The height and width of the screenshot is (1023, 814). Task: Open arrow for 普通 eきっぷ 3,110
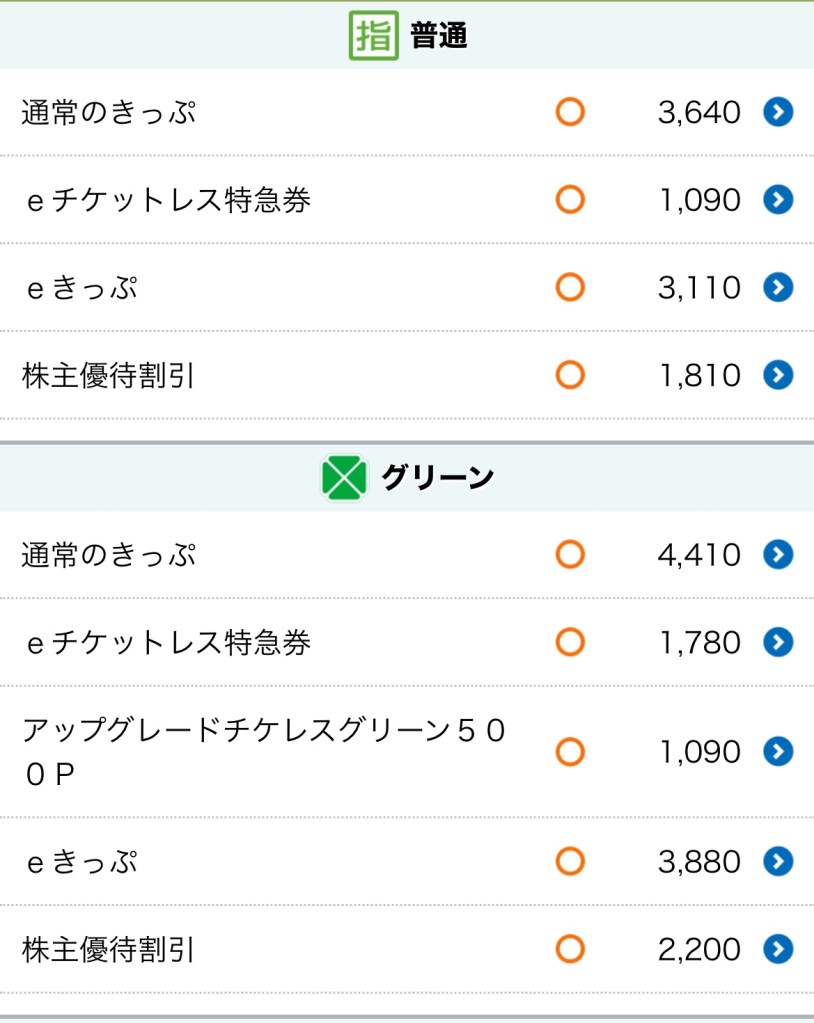[x=778, y=288]
